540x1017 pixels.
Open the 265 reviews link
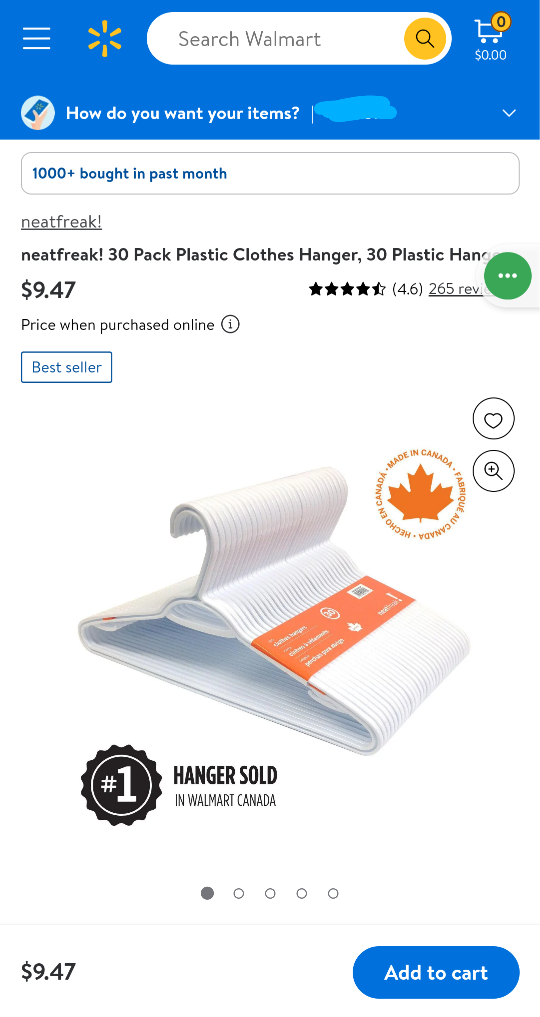pos(459,289)
